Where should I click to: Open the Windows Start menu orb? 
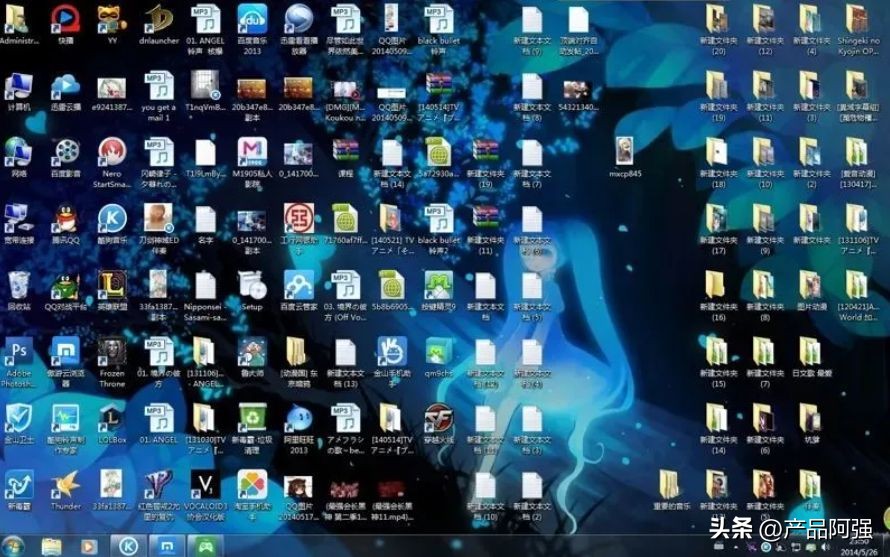pos(14,546)
